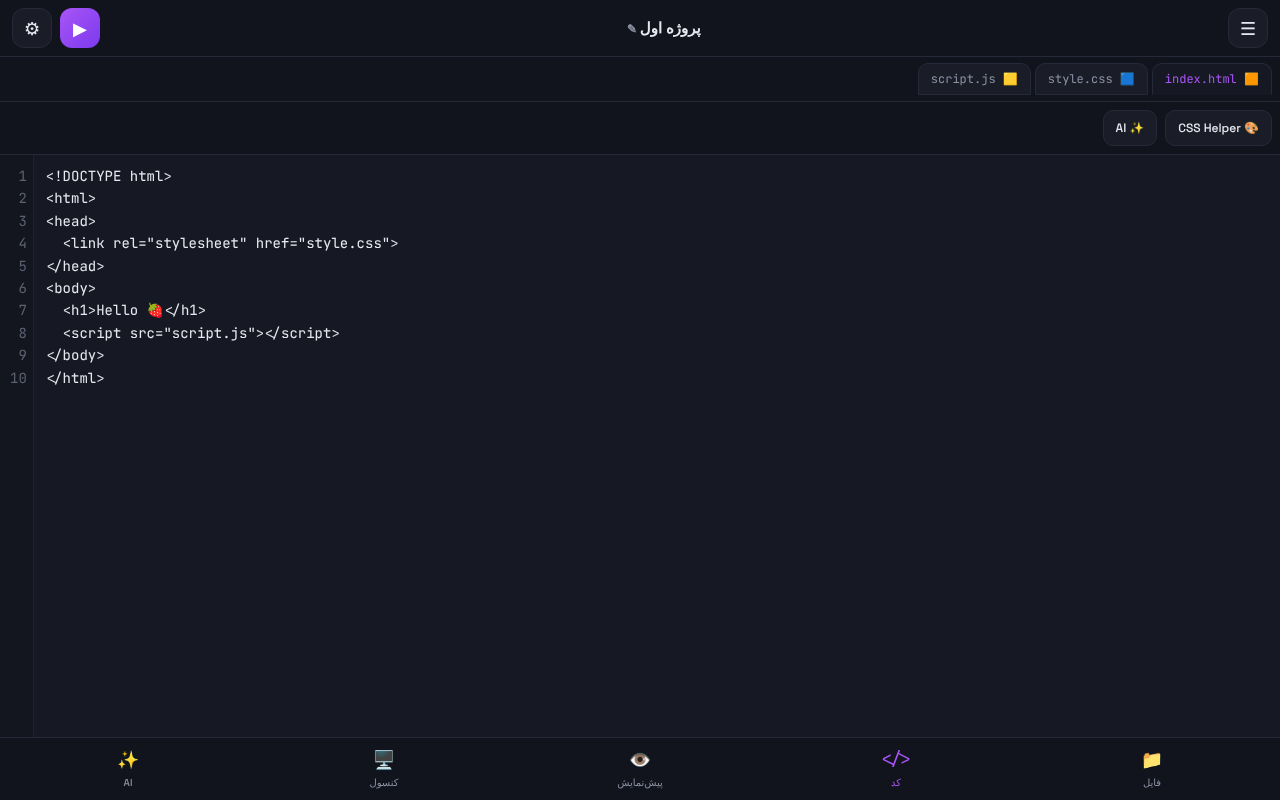Screen dimensions: 1280x800
Task: Click the link rel stylesheet line
Action: click(231, 243)
